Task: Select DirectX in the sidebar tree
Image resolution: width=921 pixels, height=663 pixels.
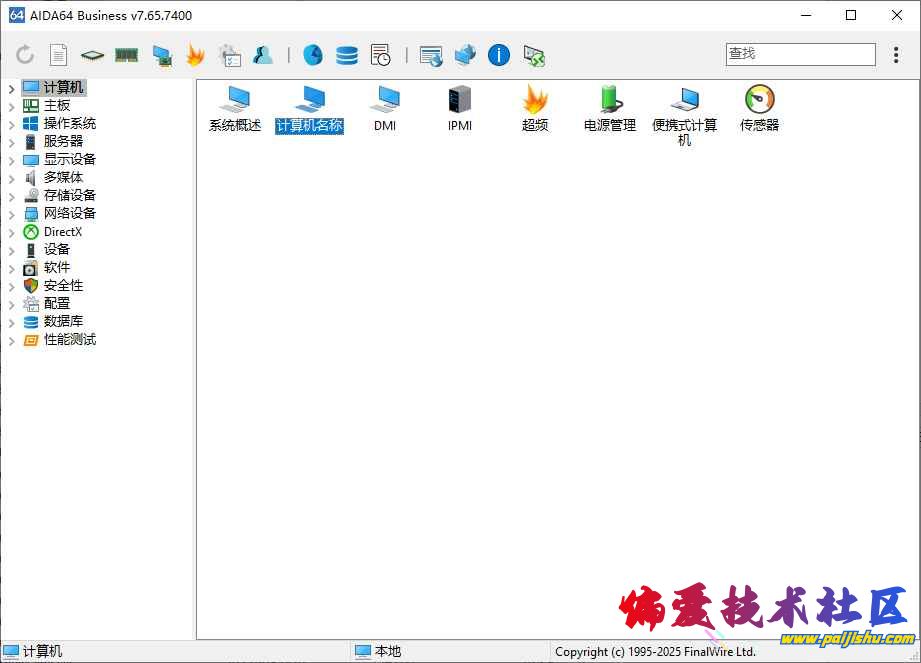Action: [63, 232]
